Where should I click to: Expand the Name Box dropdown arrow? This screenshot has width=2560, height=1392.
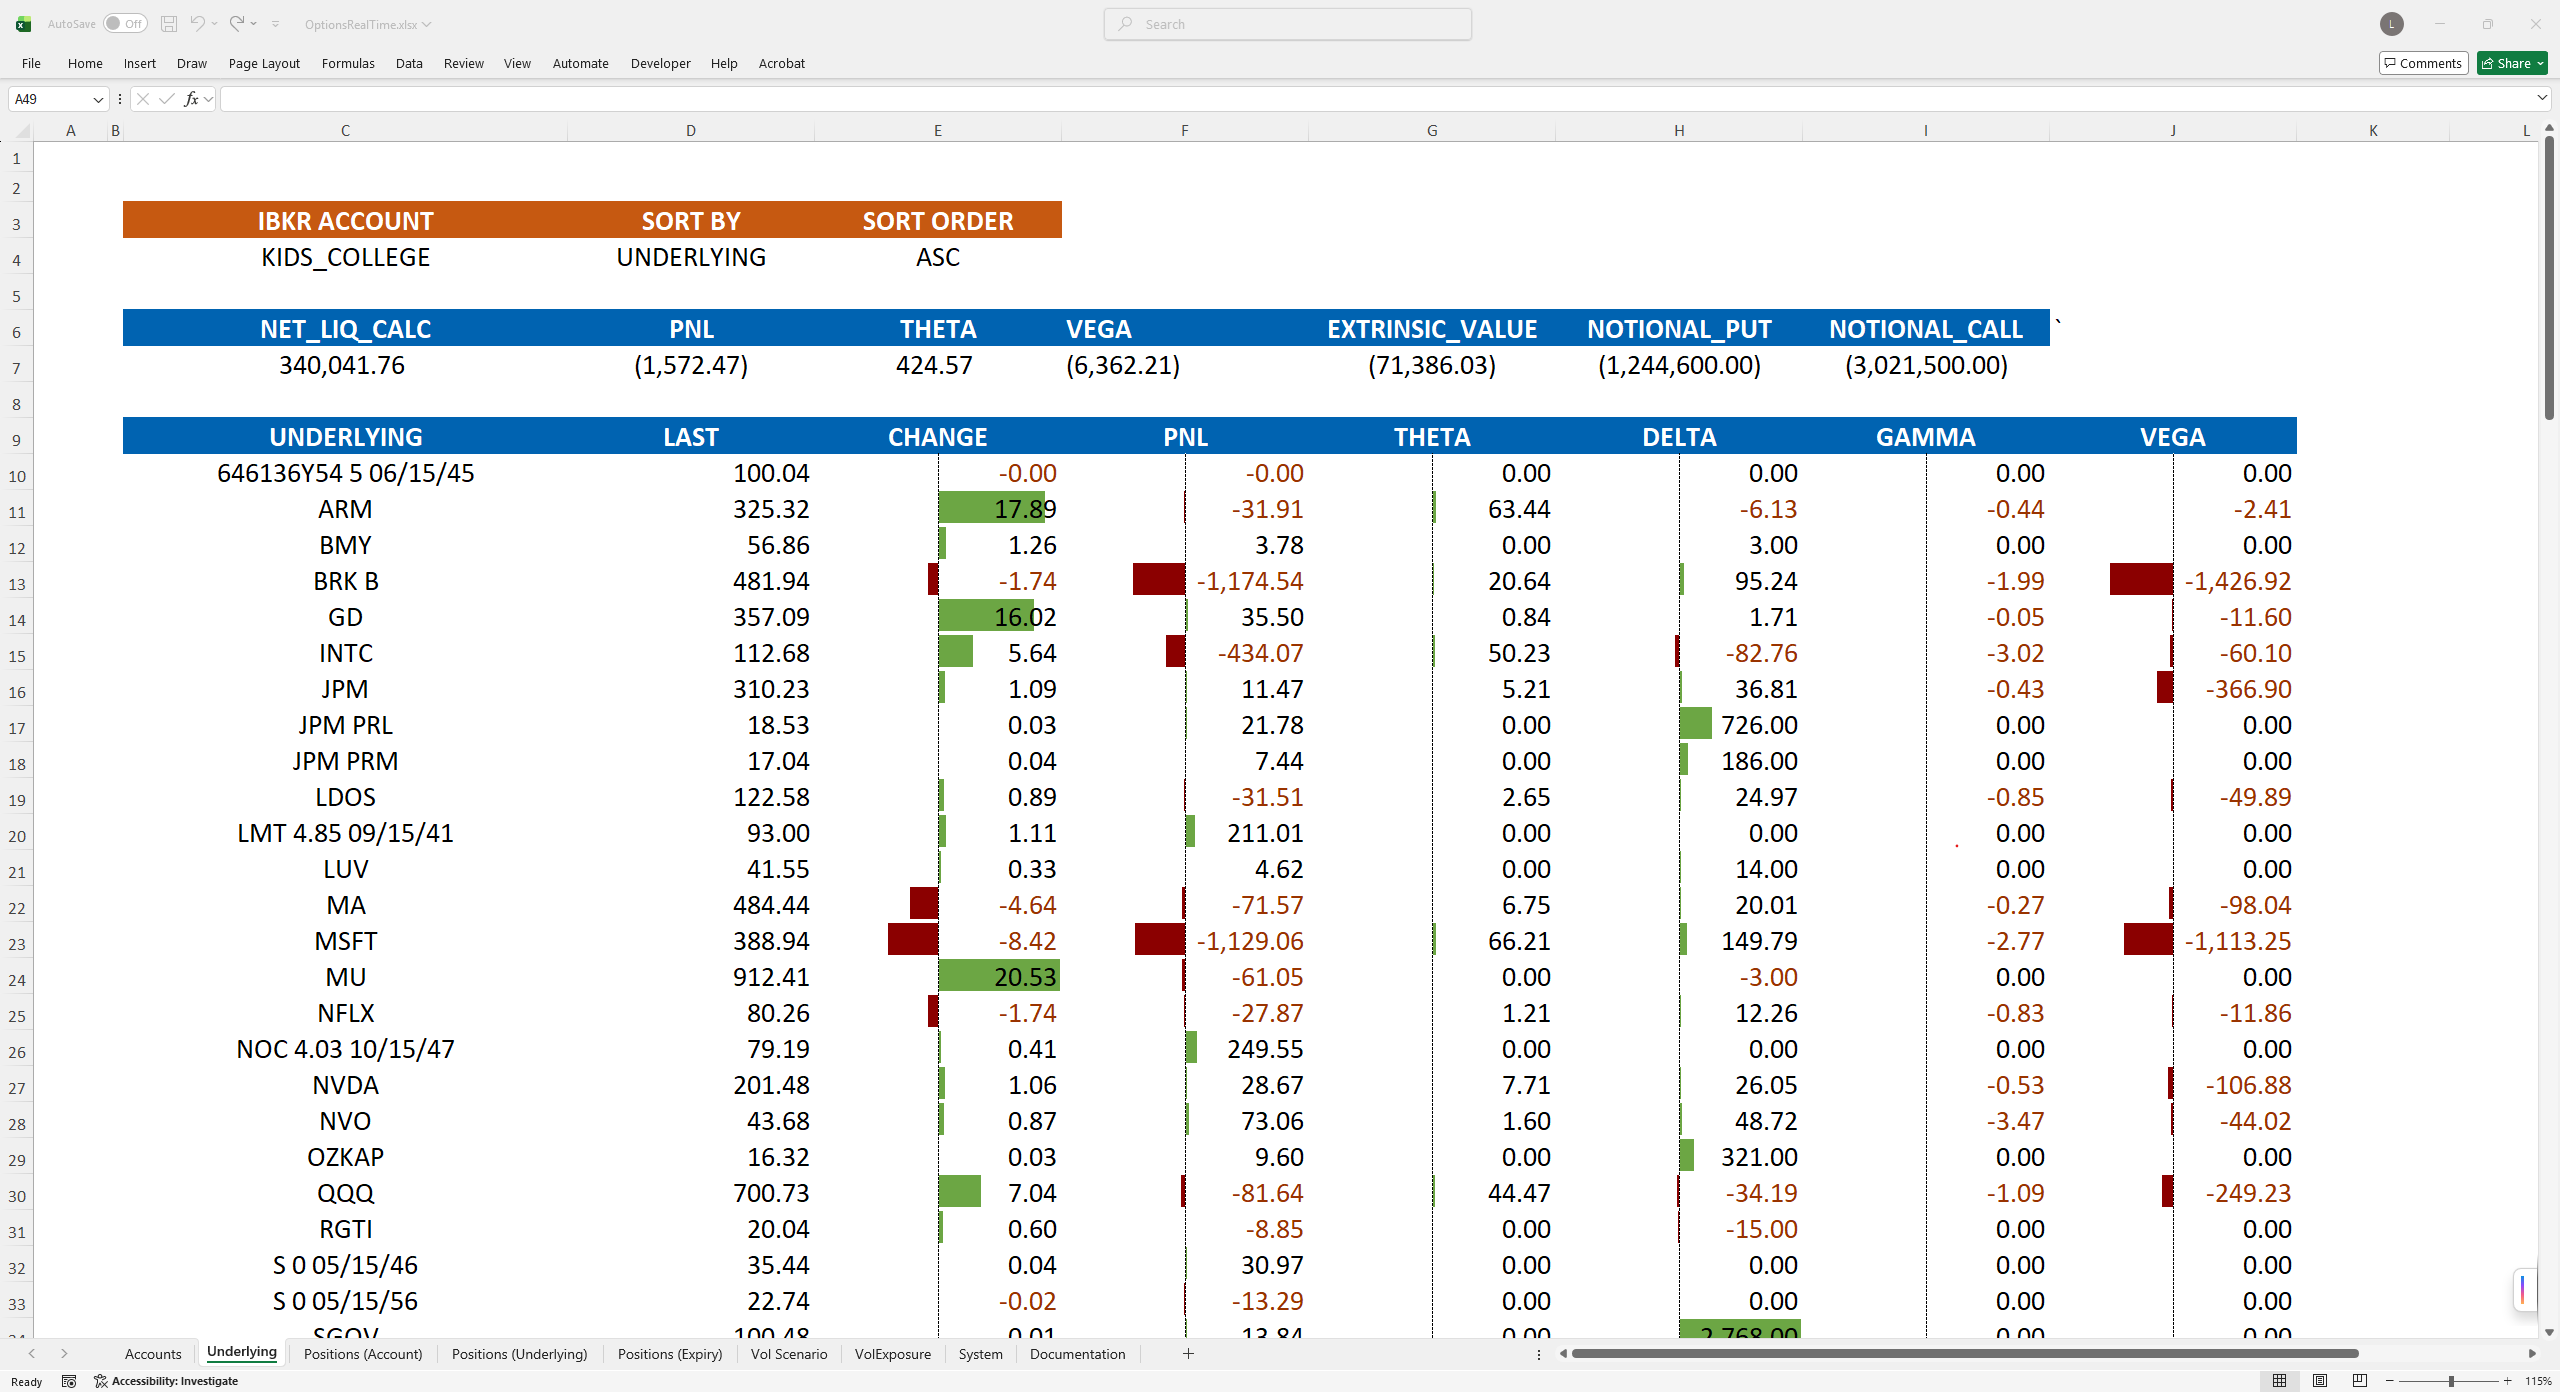pyautogui.click(x=98, y=99)
